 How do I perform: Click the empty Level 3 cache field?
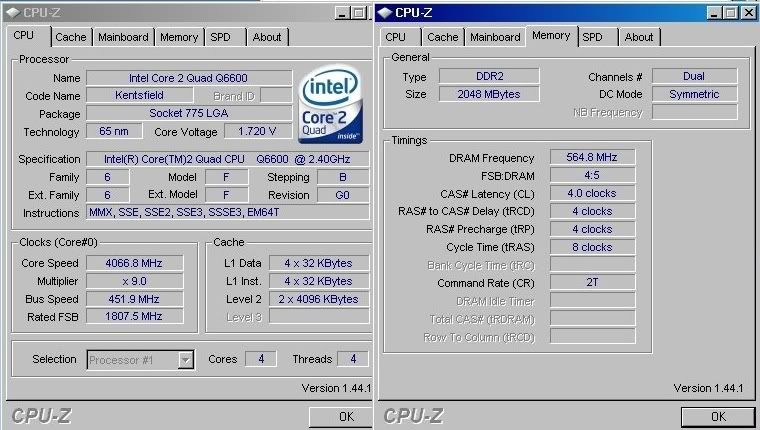pyautogui.click(x=319, y=317)
